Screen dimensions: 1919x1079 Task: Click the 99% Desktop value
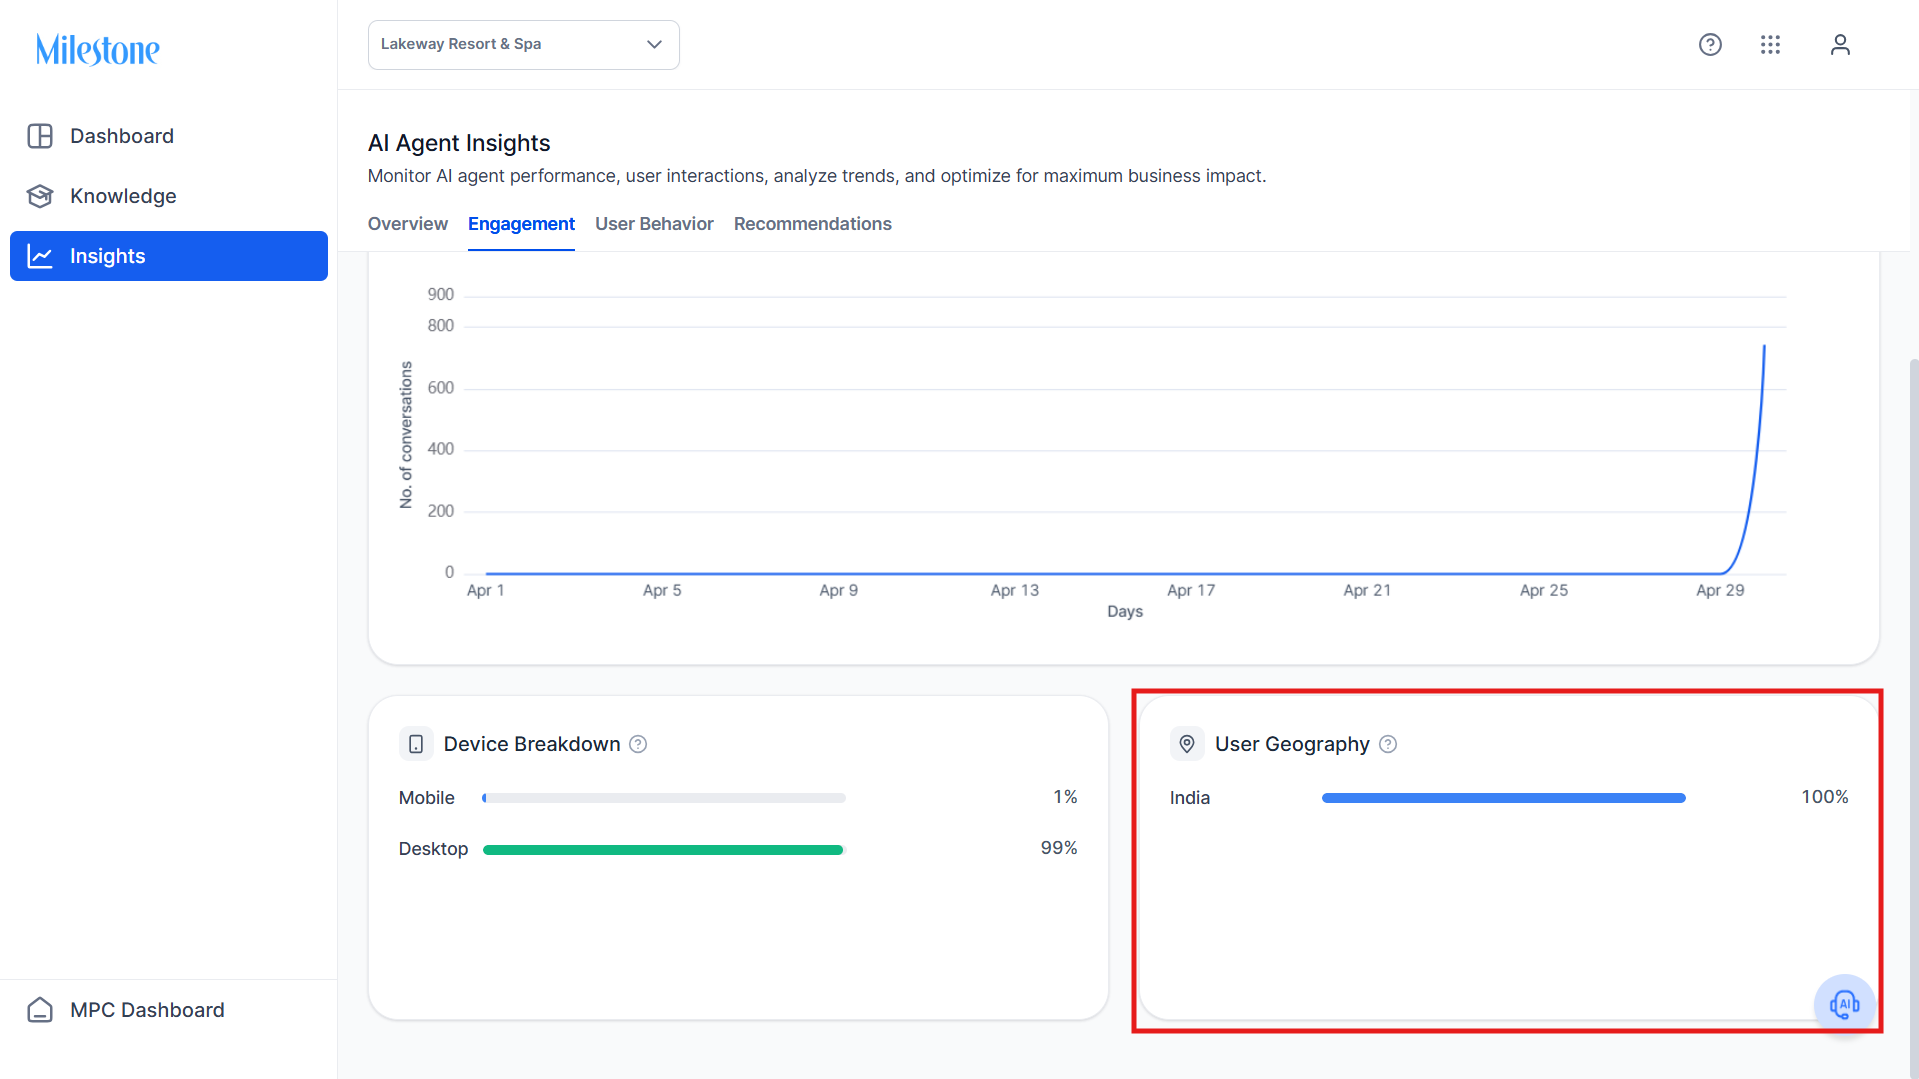1059,848
